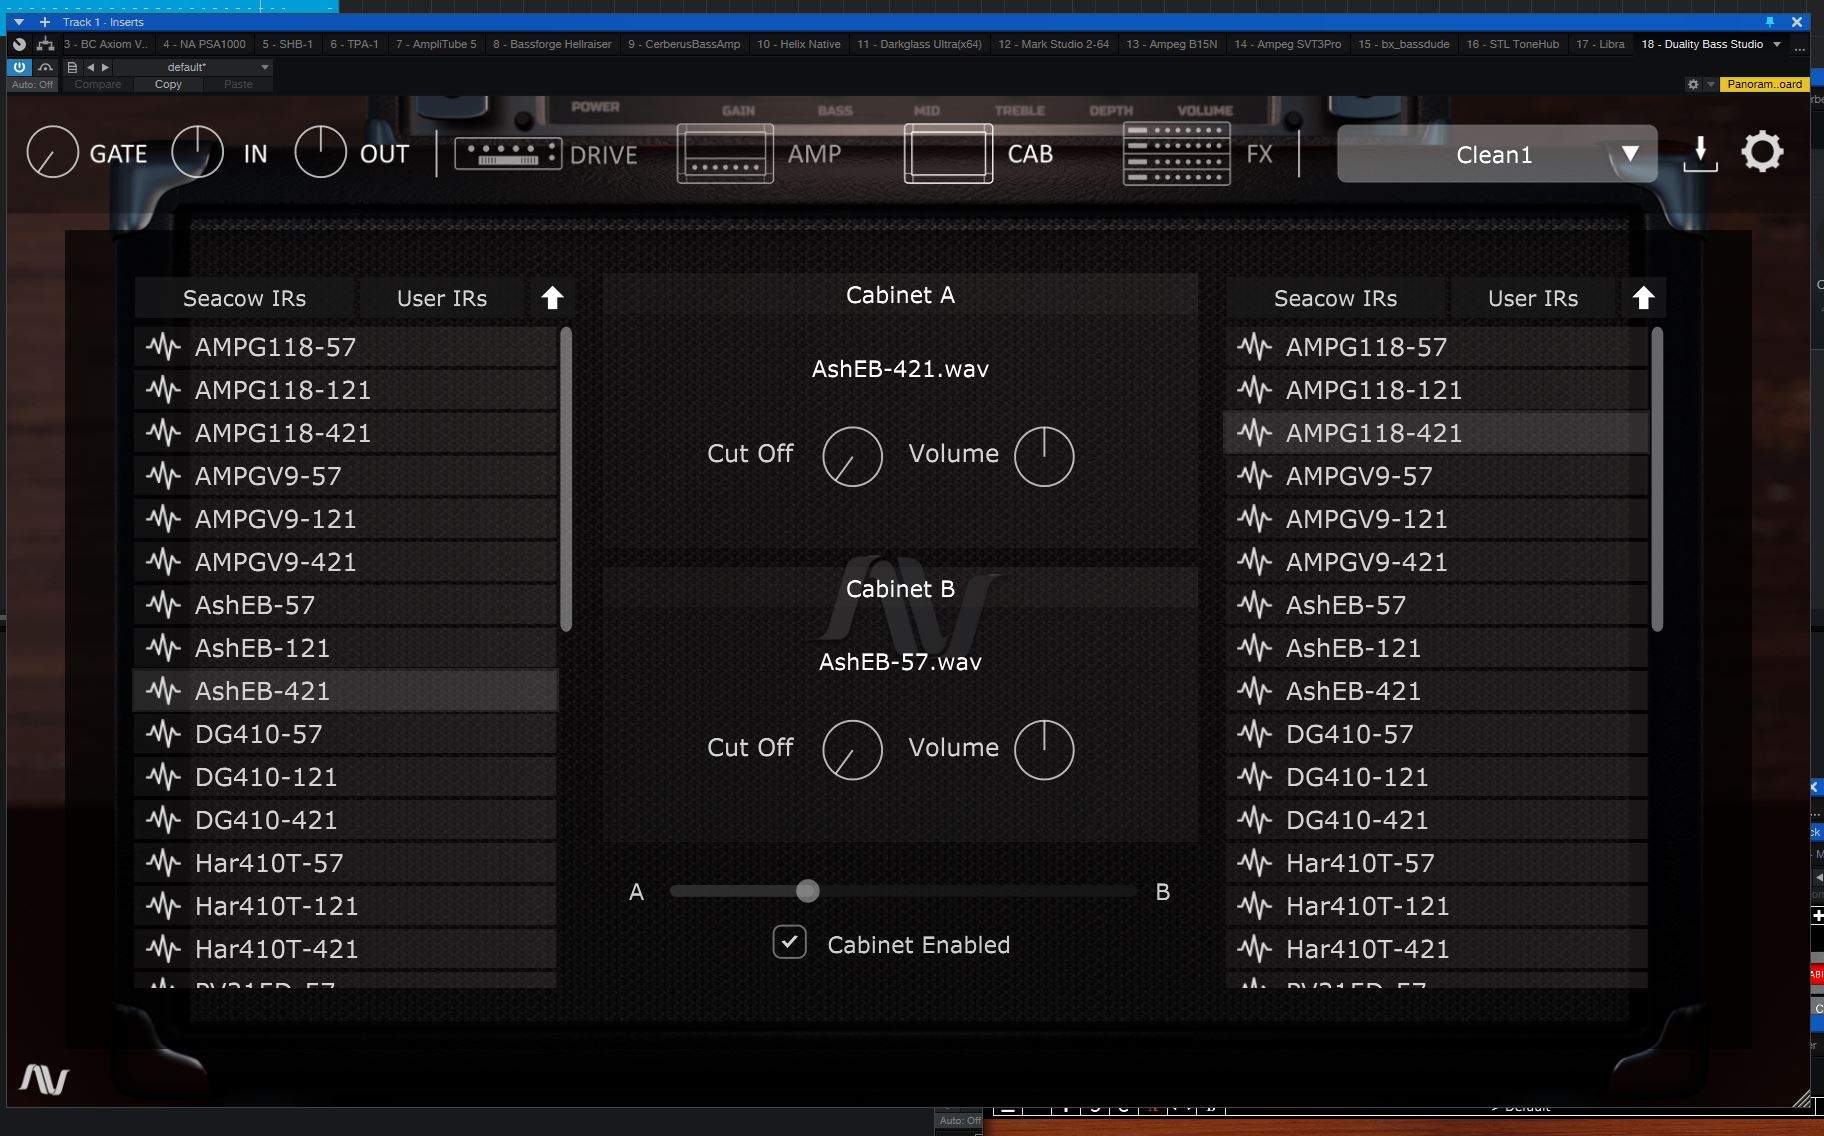Close the Track 1 Inserts window
Viewport: 1824px width, 1136px height.
tap(1797, 21)
